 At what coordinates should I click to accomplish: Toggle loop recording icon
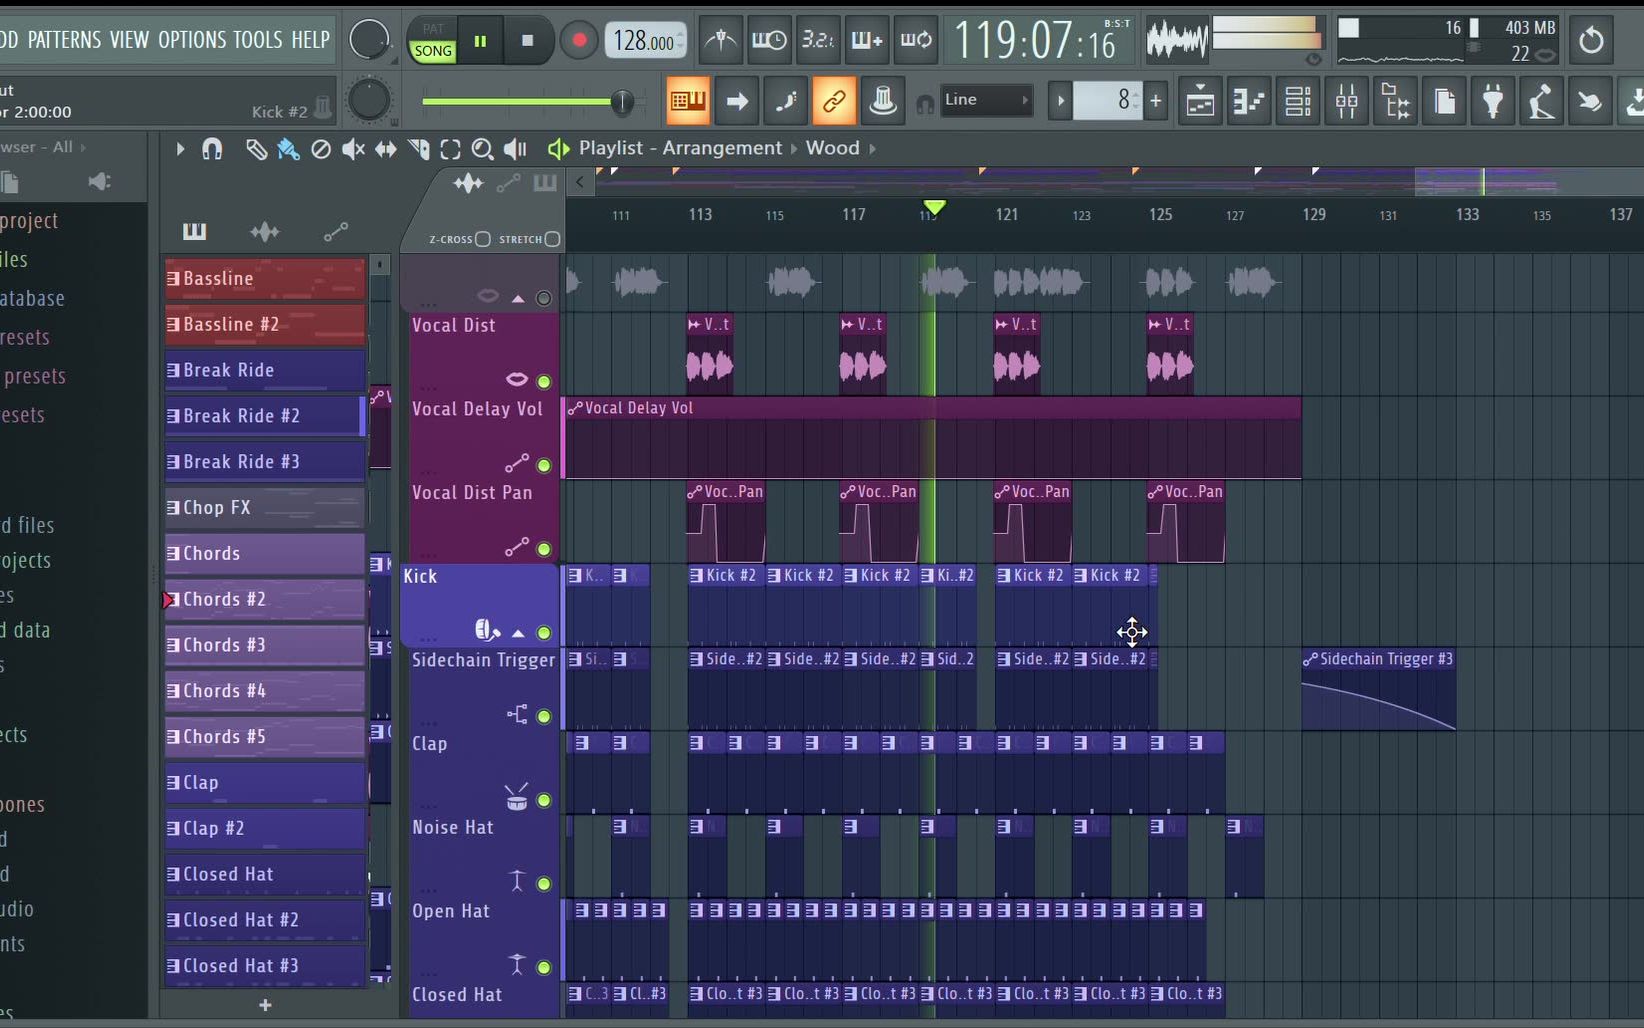[x=915, y=40]
